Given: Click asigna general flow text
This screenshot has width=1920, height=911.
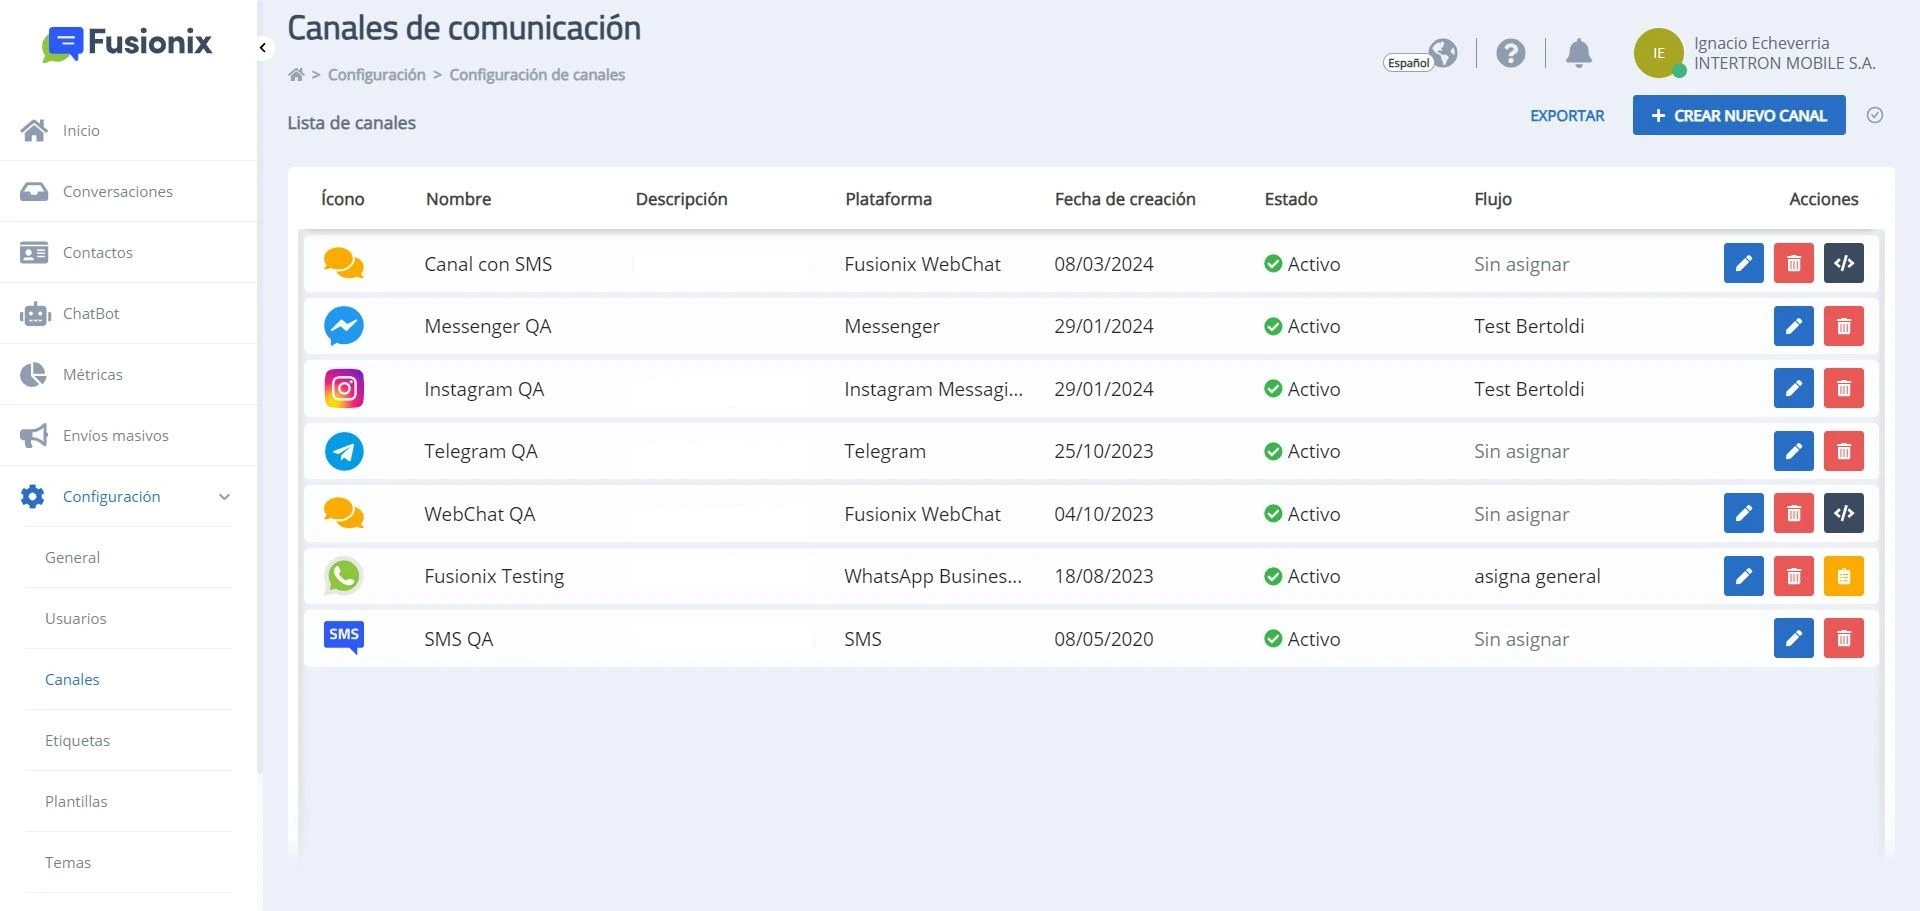Looking at the screenshot, I should click(1537, 576).
